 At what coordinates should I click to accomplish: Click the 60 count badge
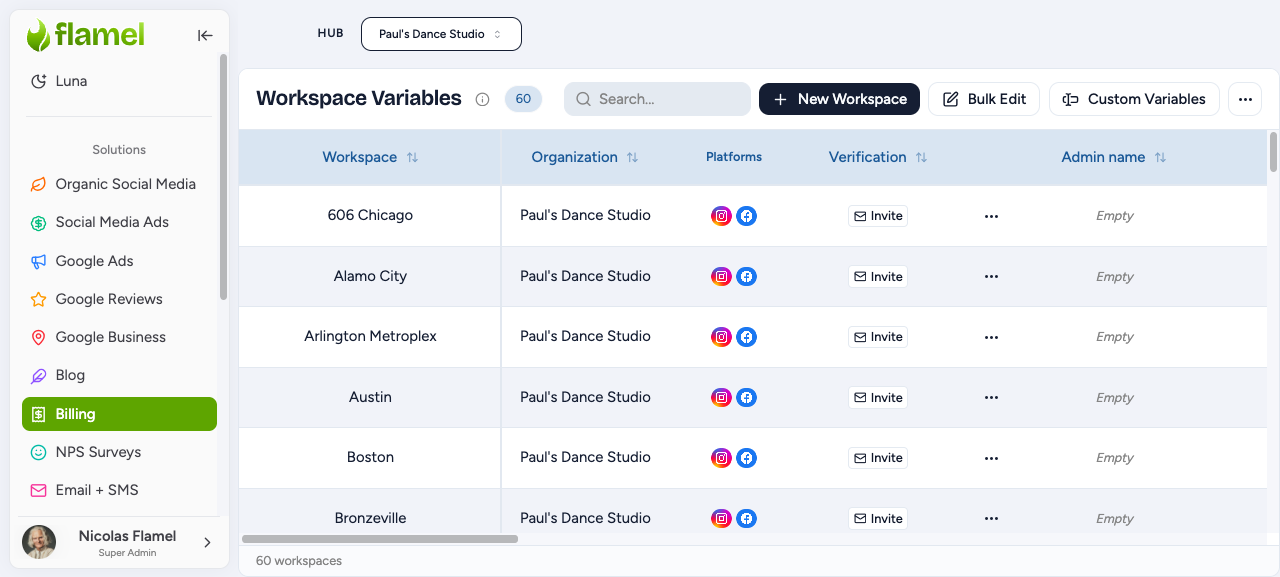click(523, 99)
